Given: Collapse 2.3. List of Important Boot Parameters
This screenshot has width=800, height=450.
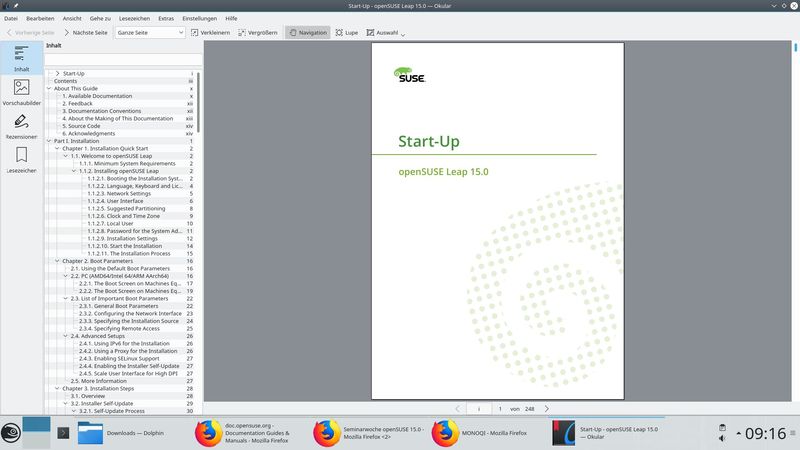Looking at the screenshot, I should click(x=65, y=298).
